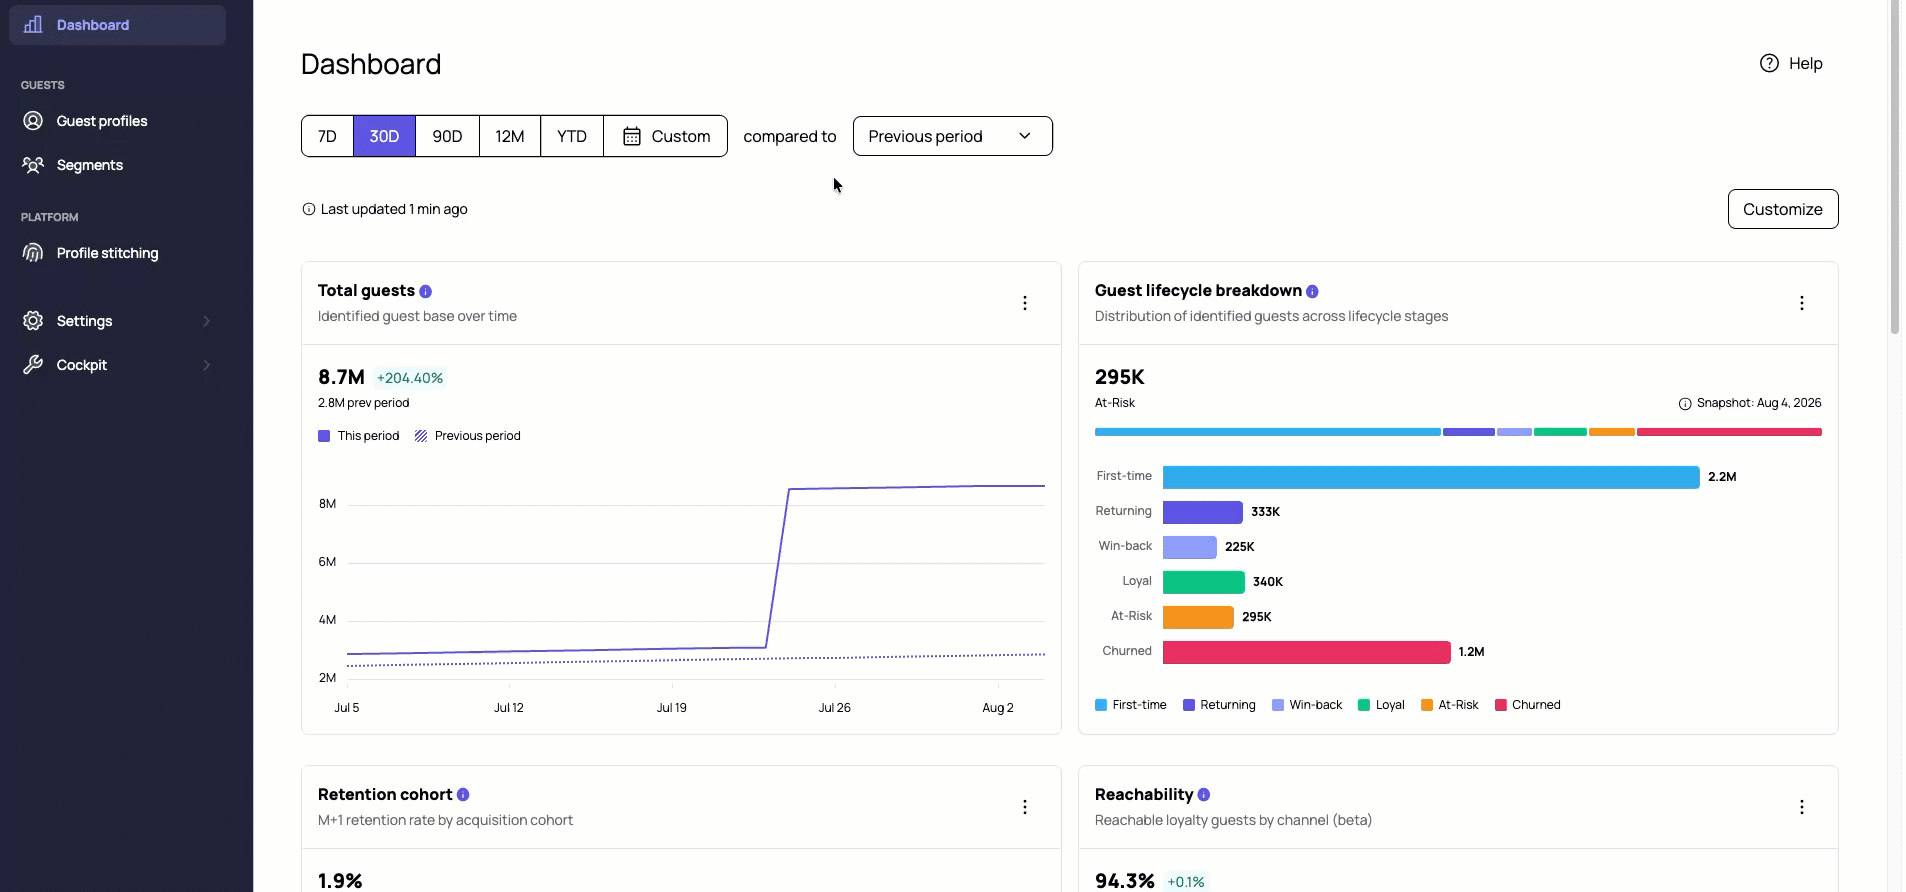1906x892 pixels.
Task: Open Guest lifecycle breakdown options menu
Action: (x=1801, y=303)
